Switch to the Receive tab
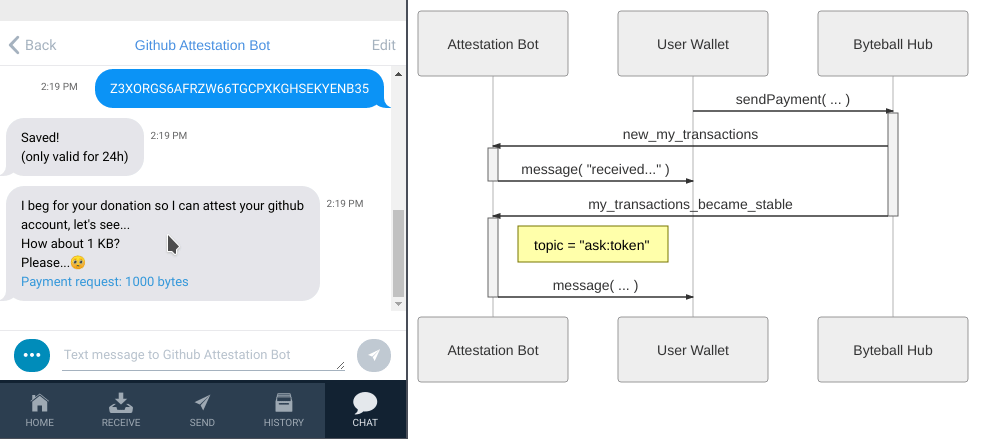 pyautogui.click(x=121, y=411)
